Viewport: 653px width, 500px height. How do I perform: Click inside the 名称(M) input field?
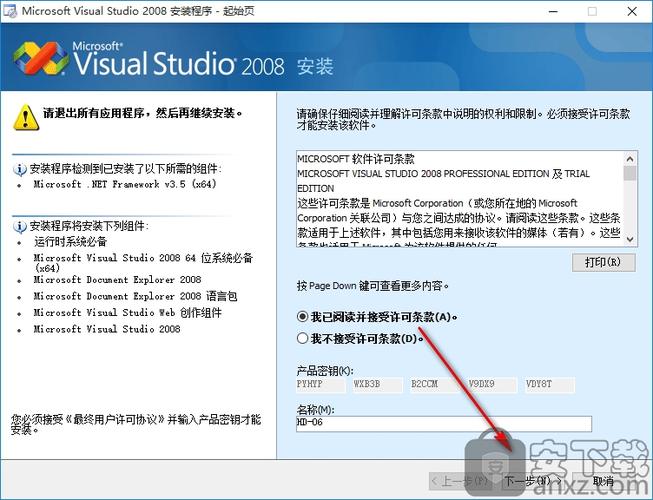444,423
